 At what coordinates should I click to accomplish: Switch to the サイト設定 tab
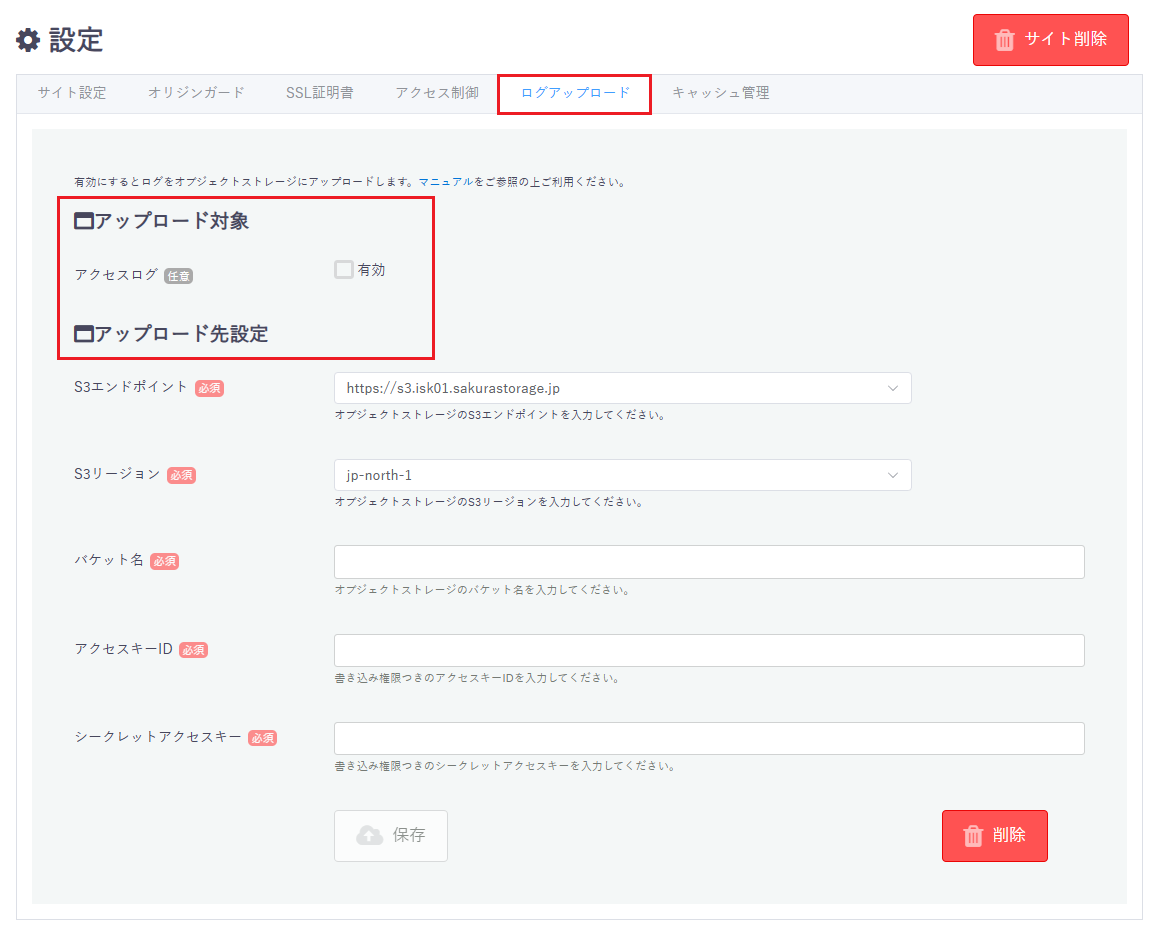tap(72, 93)
